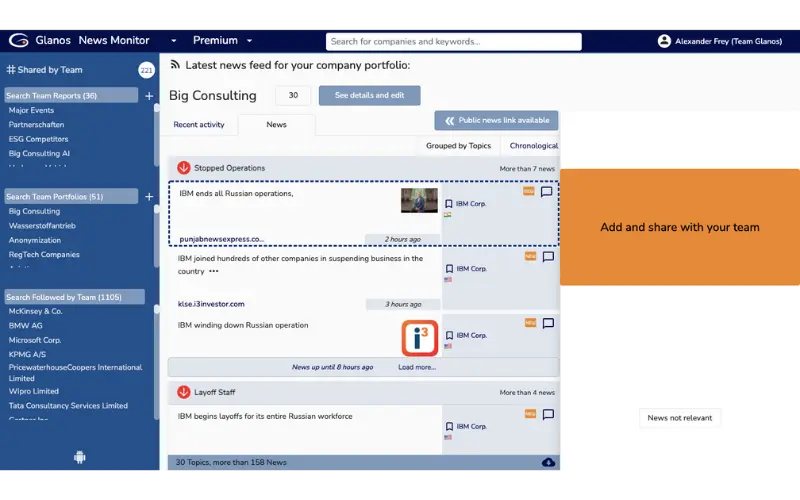Screen dimensions: 800x500
Task: Click the RSS feed icon
Action: [175, 65]
